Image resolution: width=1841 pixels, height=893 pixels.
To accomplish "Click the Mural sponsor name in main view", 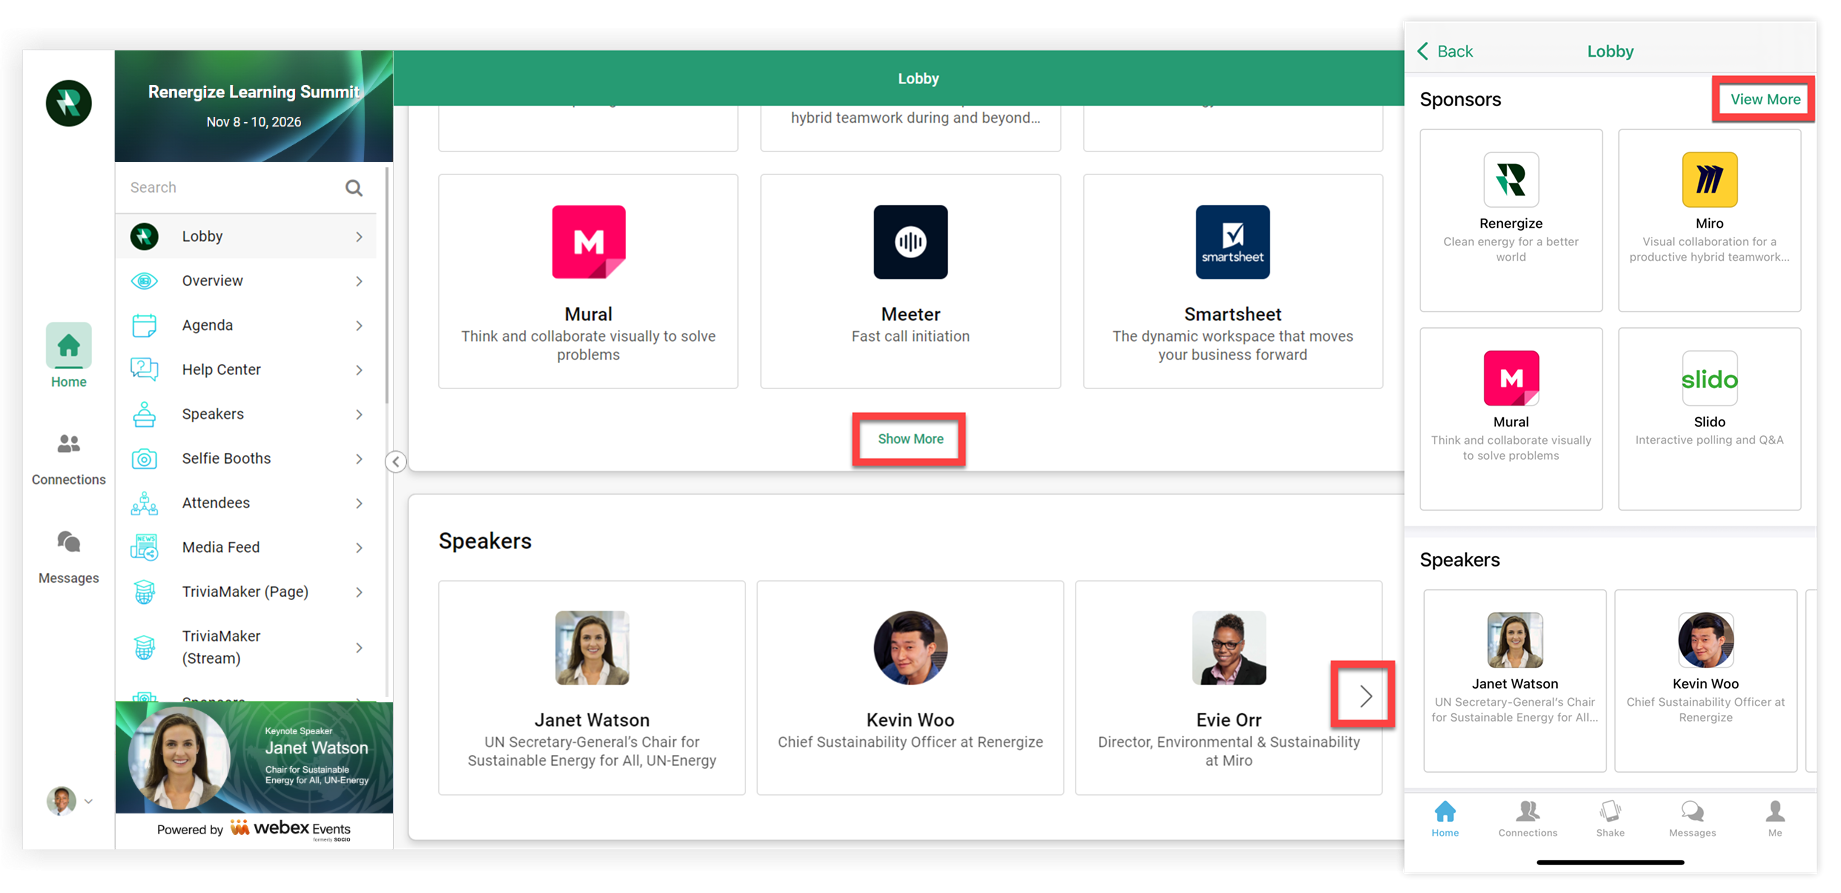I will pos(588,314).
